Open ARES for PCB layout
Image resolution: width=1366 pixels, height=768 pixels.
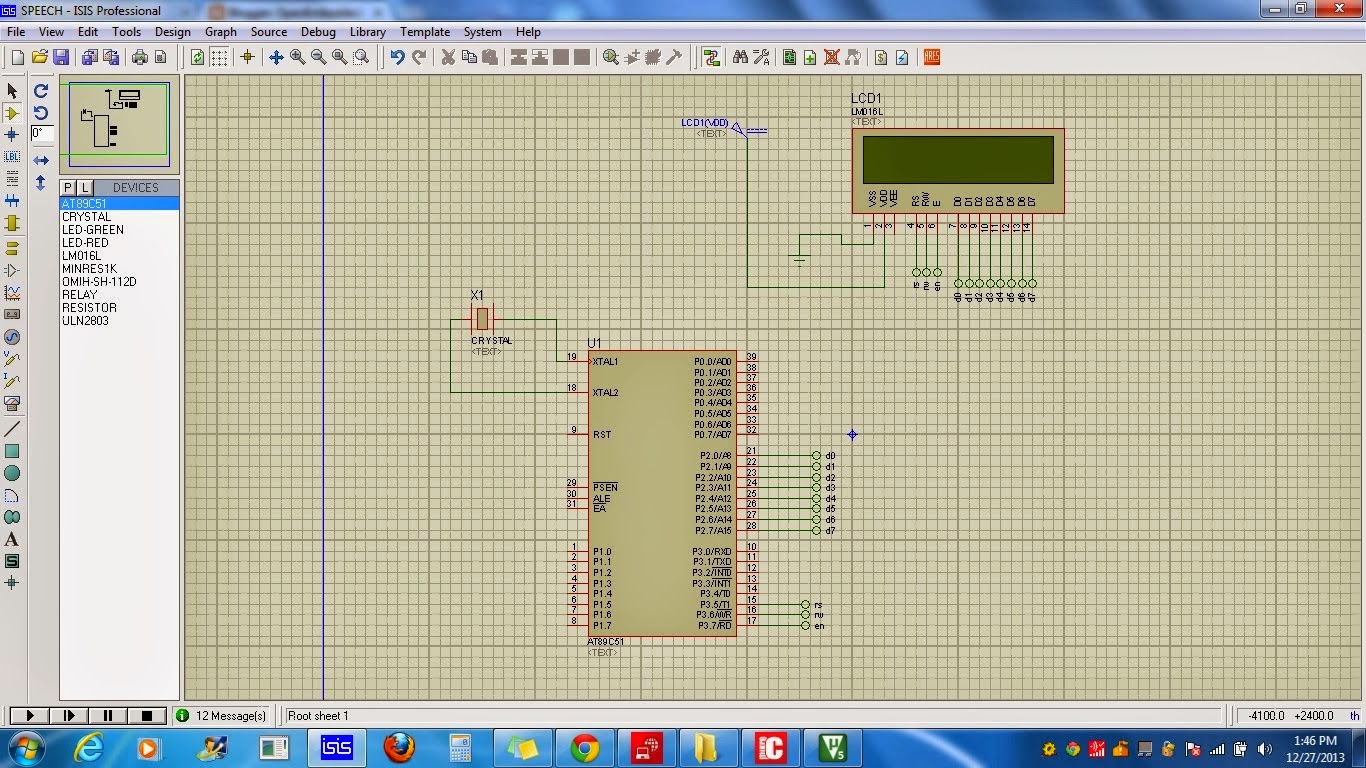(930, 57)
